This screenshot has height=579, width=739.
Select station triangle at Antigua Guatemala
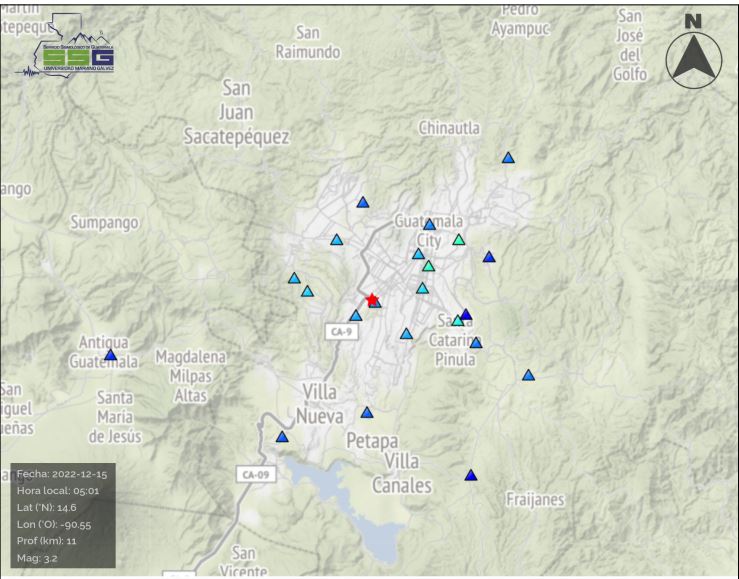(x=110, y=355)
